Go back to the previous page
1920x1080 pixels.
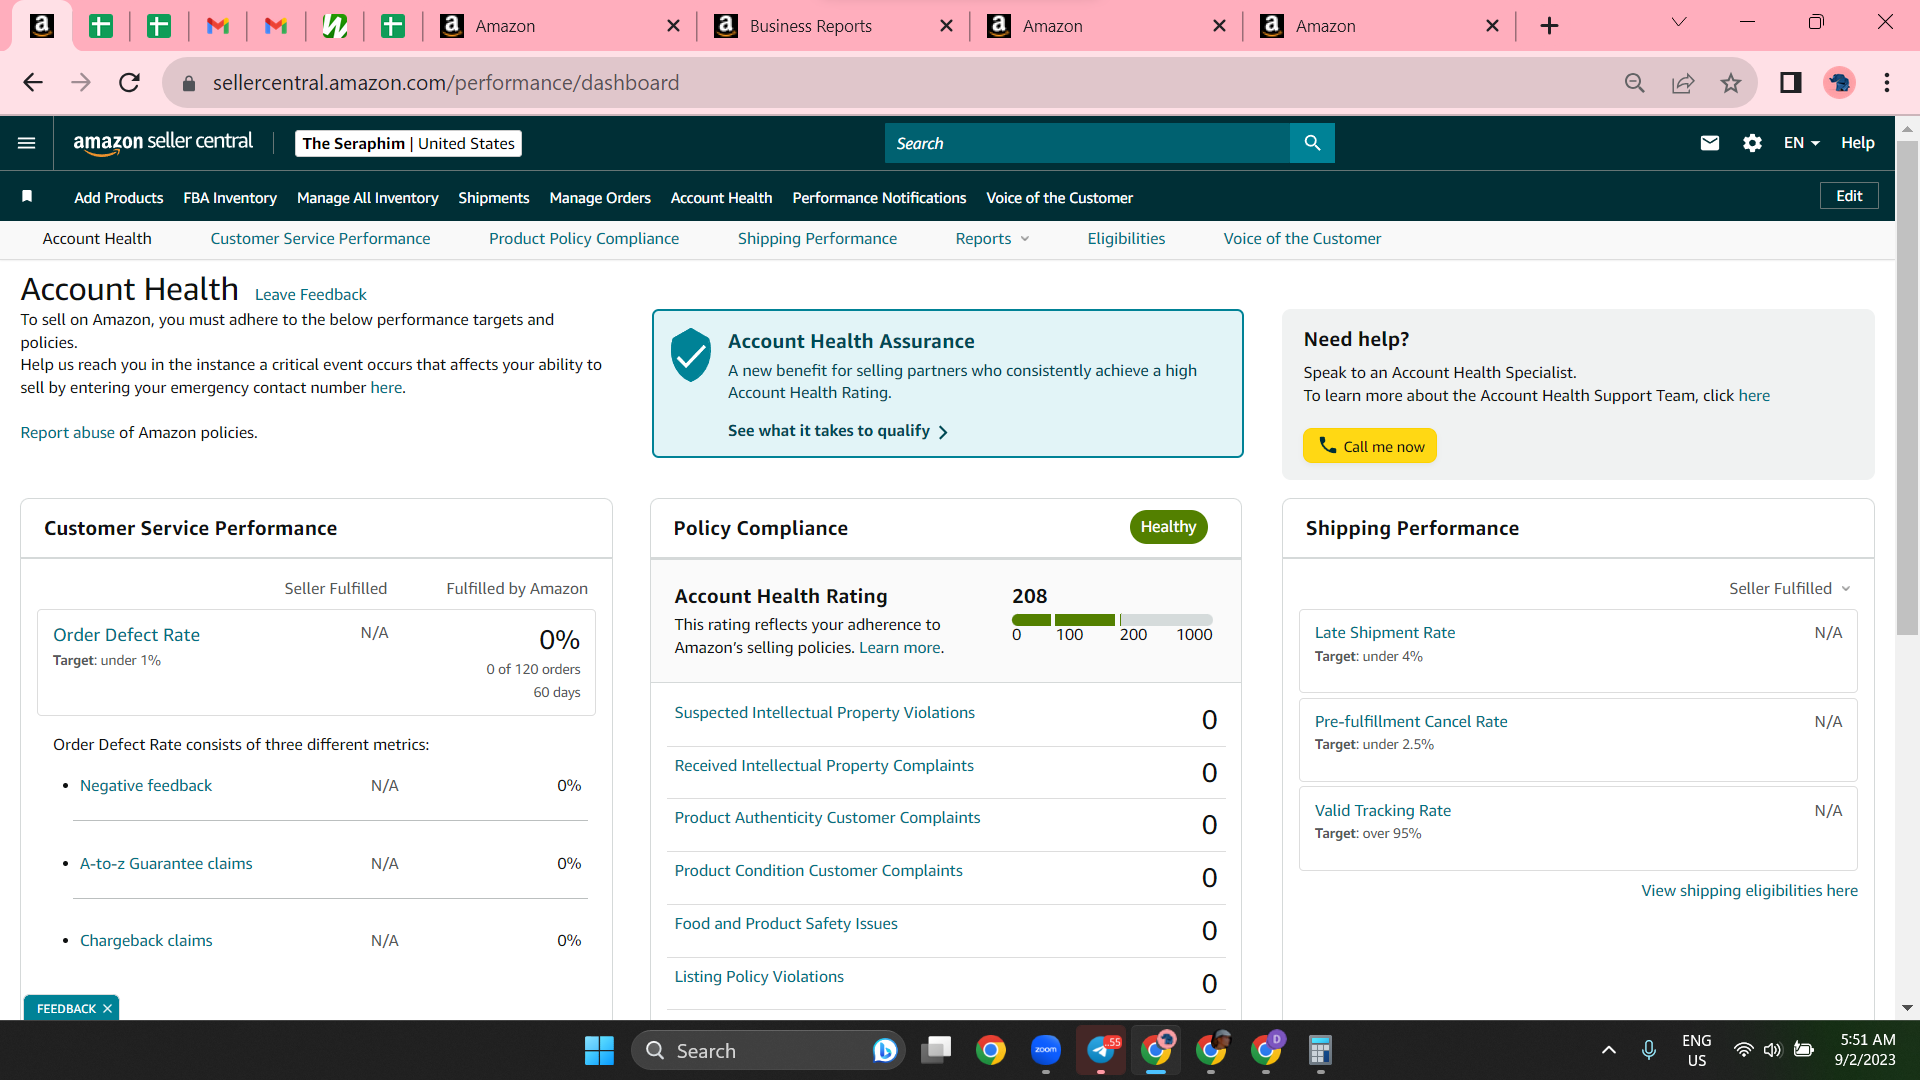(x=33, y=83)
